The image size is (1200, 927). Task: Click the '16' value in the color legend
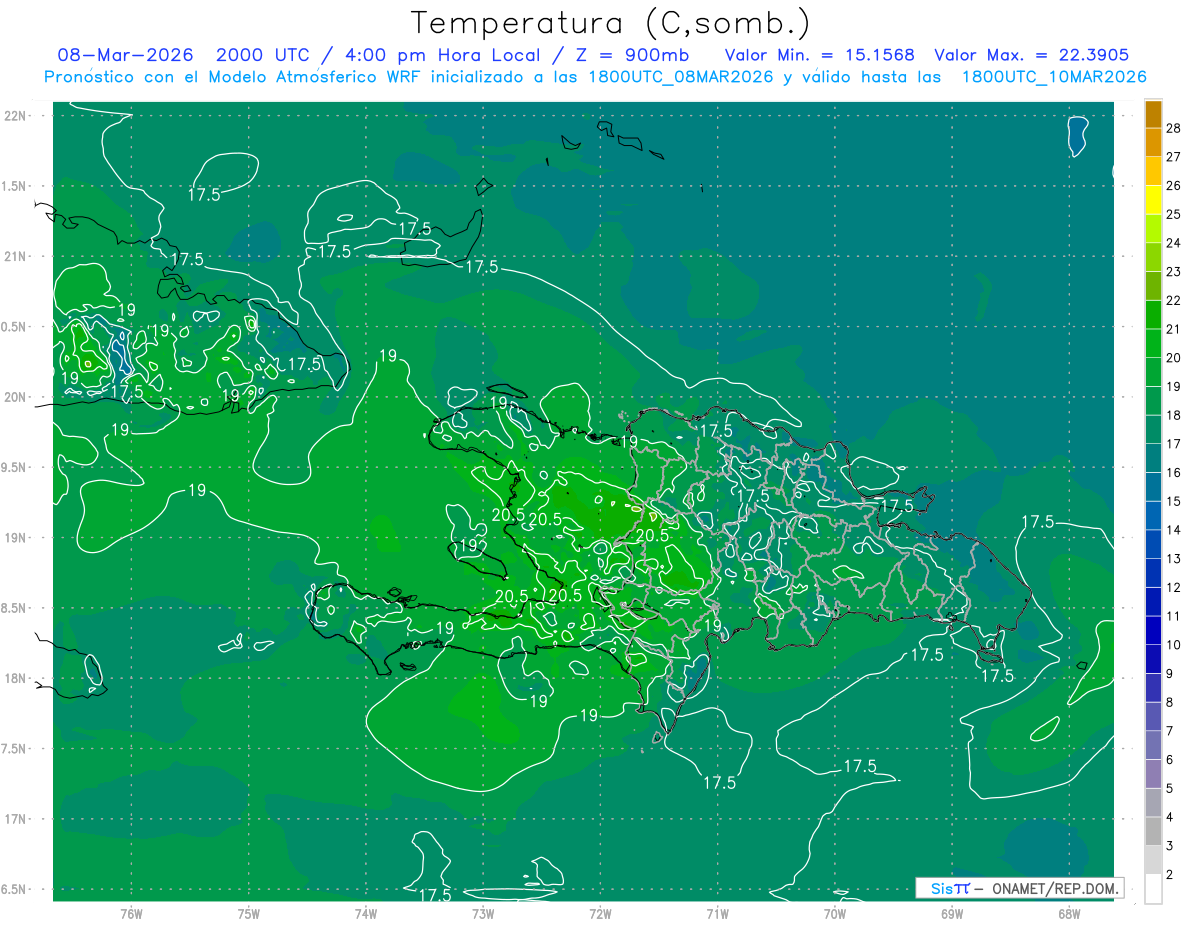point(1174,473)
